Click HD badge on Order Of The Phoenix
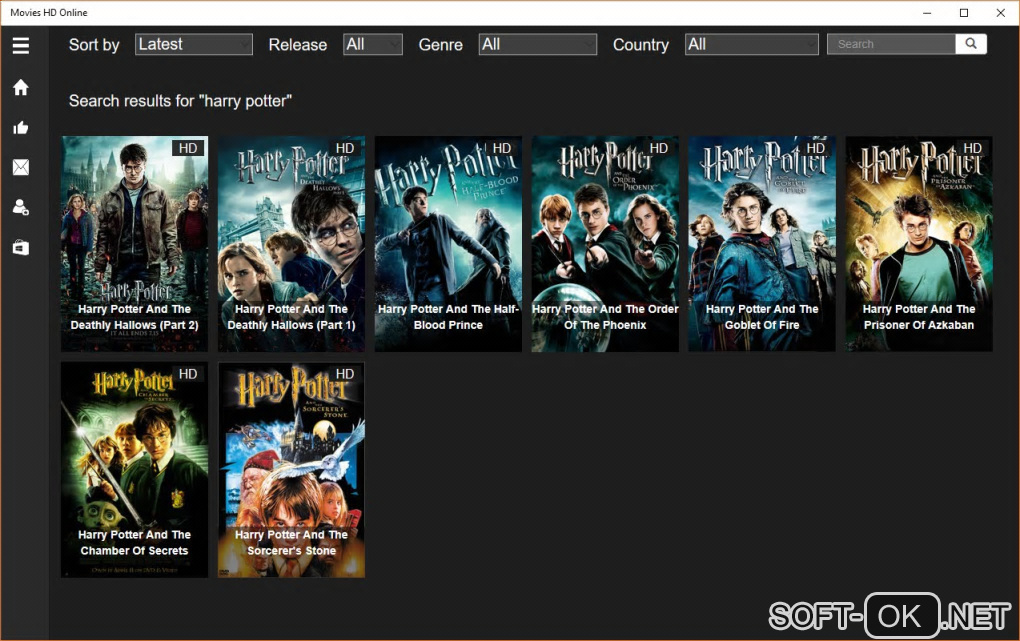The width and height of the screenshot is (1020, 641). [658, 148]
